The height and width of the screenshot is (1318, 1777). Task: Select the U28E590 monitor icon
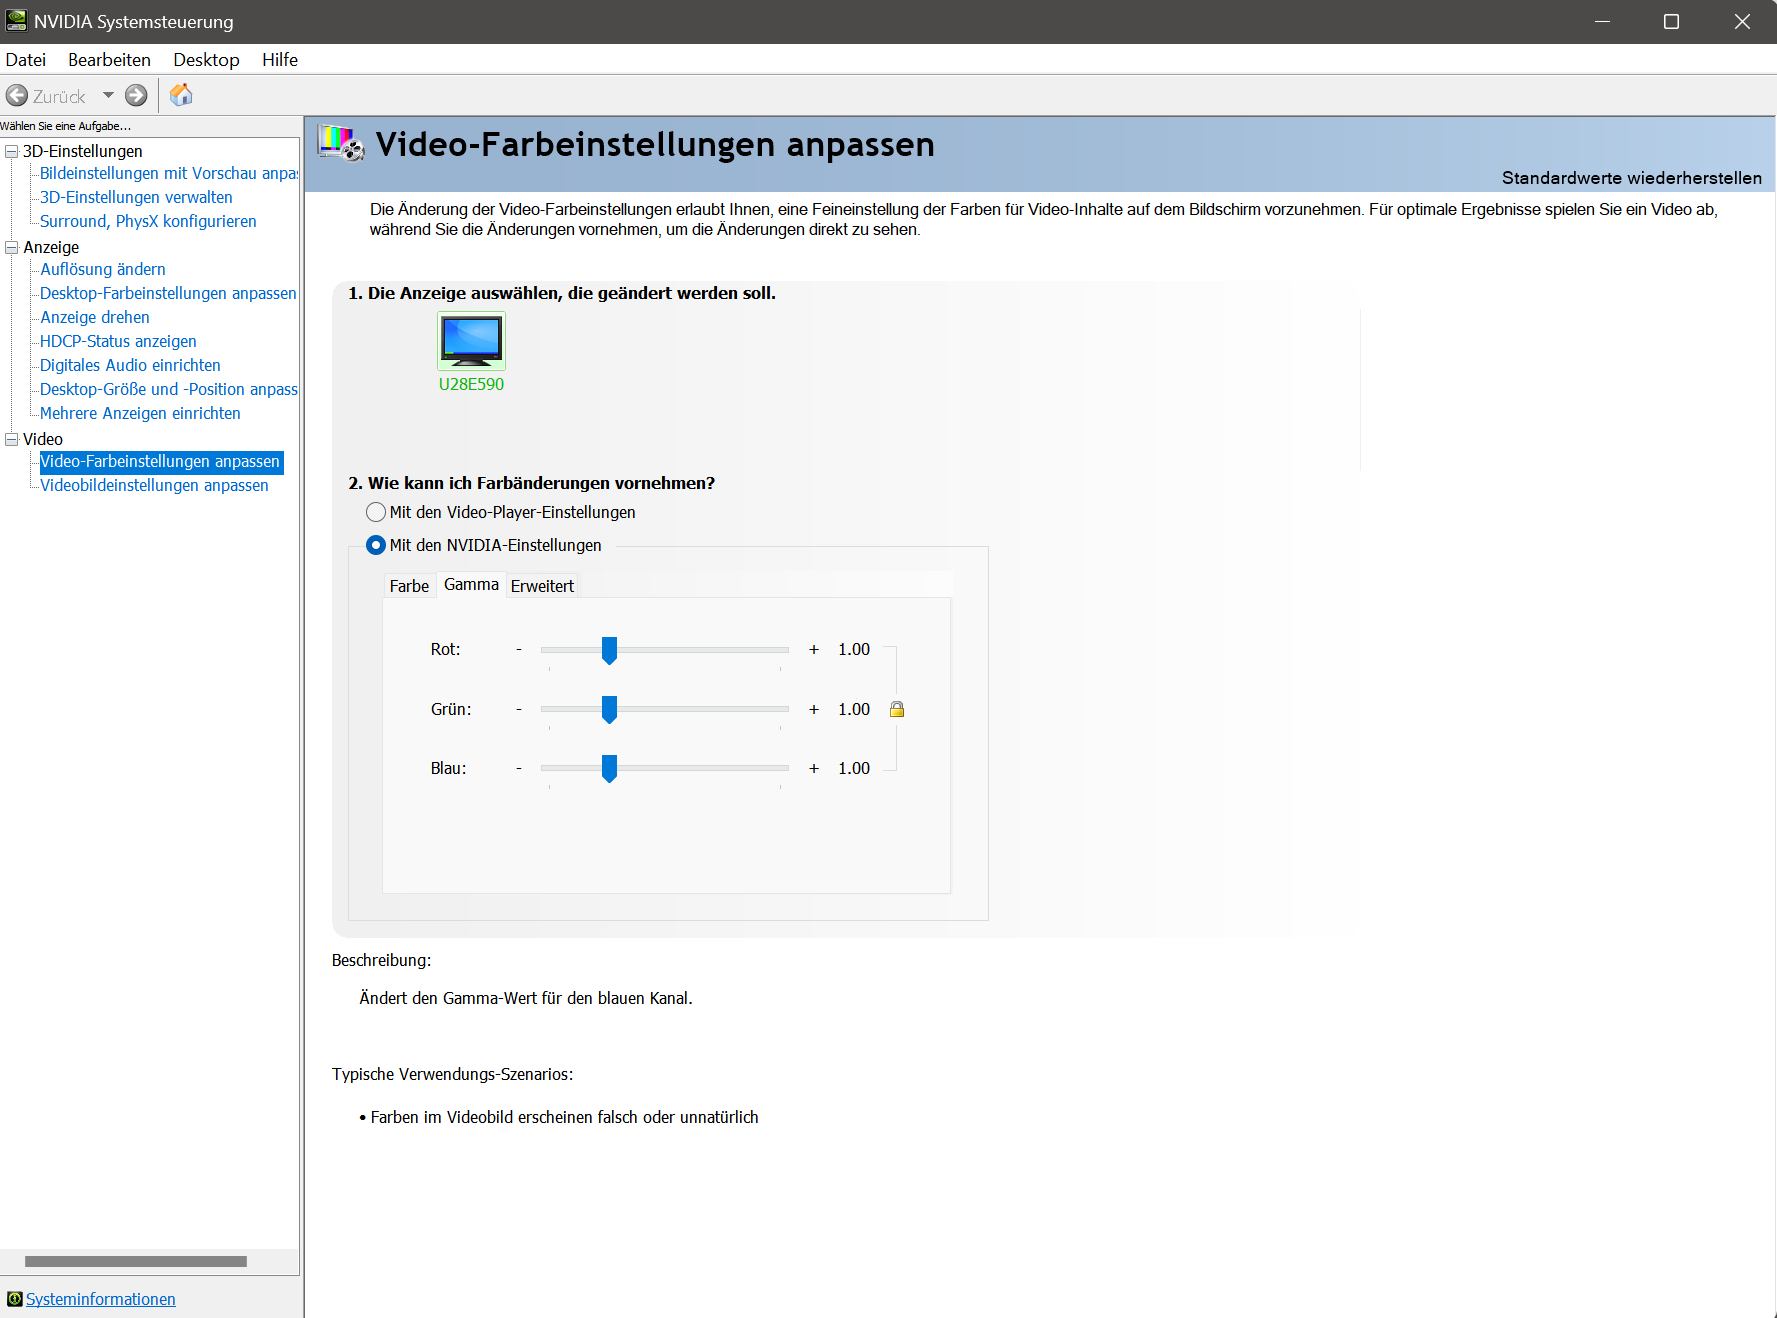(471, 341)
